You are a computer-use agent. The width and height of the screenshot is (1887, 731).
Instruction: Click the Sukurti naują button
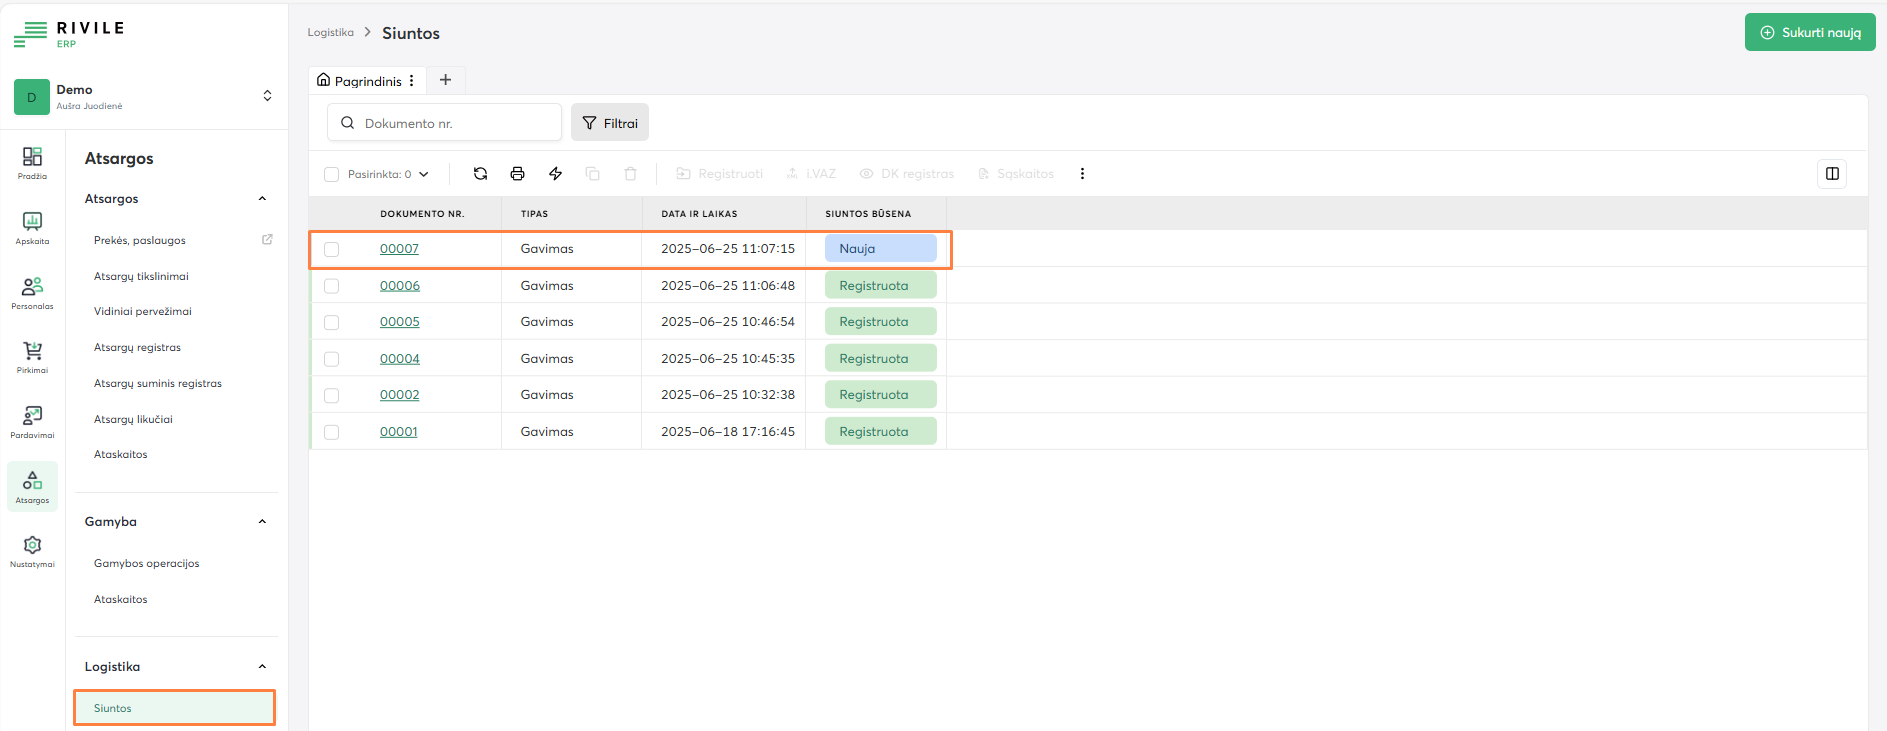(1809, 32)
